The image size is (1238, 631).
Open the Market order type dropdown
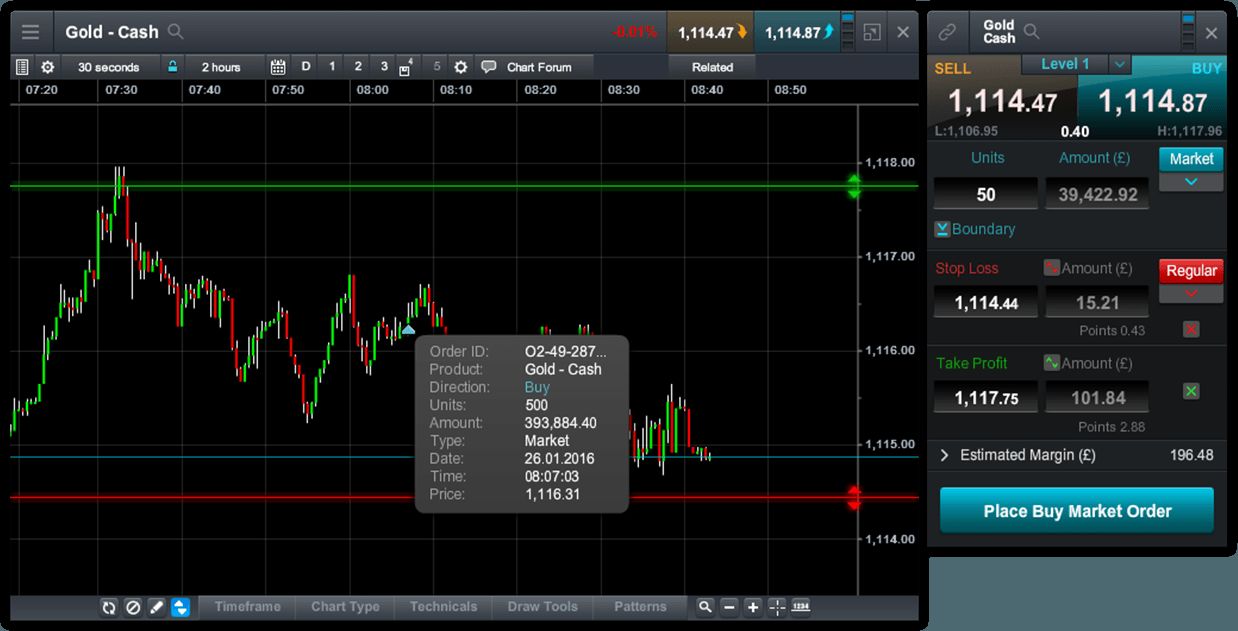coord(1190,181)
